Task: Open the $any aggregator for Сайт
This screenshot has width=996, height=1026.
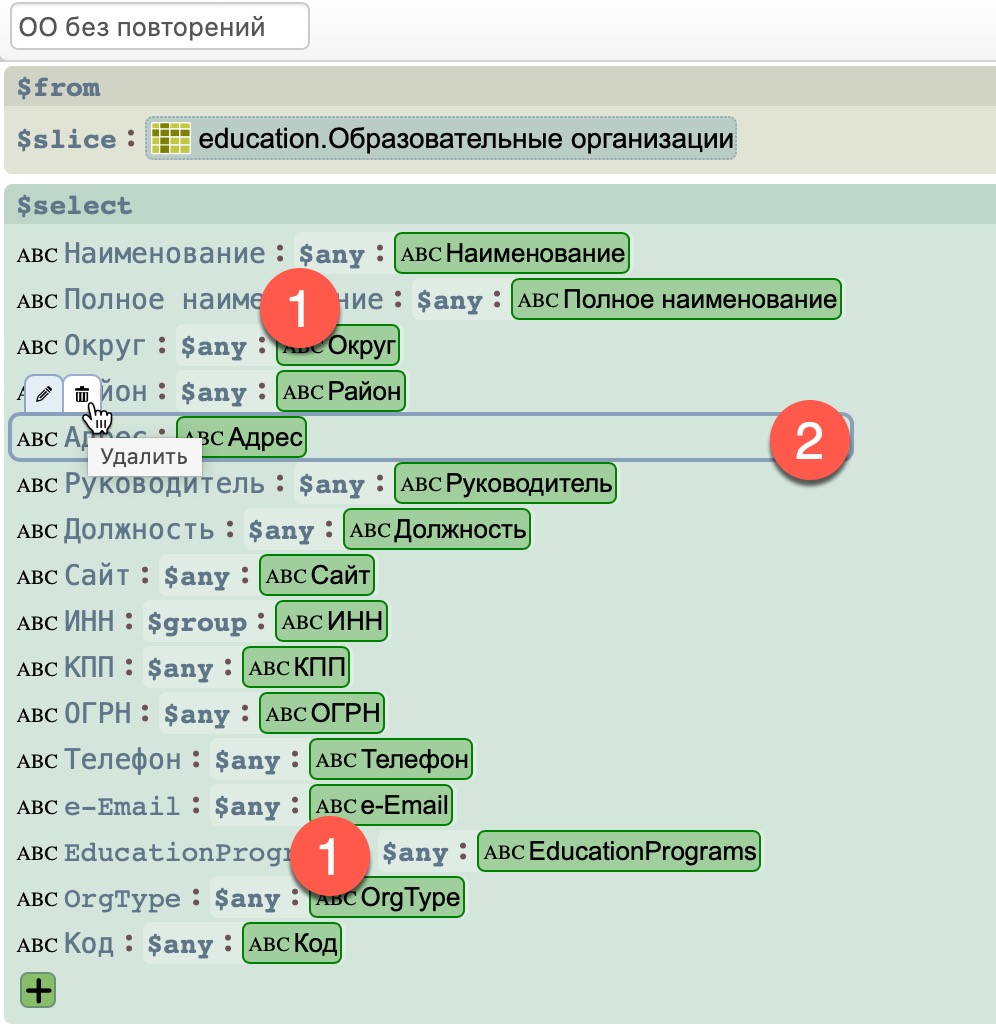Action: coord(197,577)
